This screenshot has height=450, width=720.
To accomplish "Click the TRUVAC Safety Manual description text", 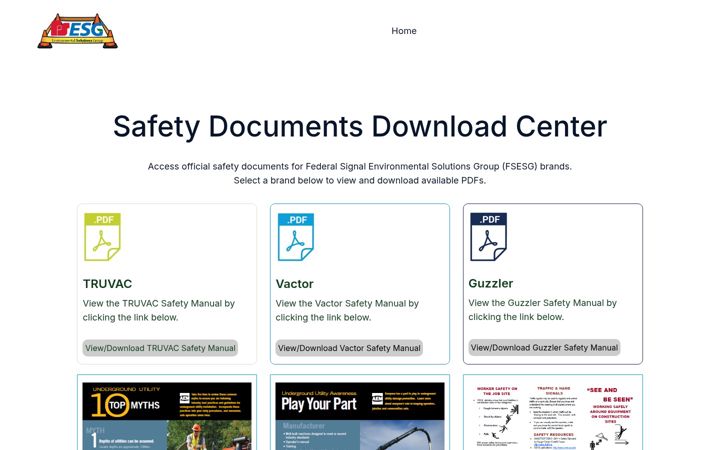I will pyautogui.click(x=159, y=310).
